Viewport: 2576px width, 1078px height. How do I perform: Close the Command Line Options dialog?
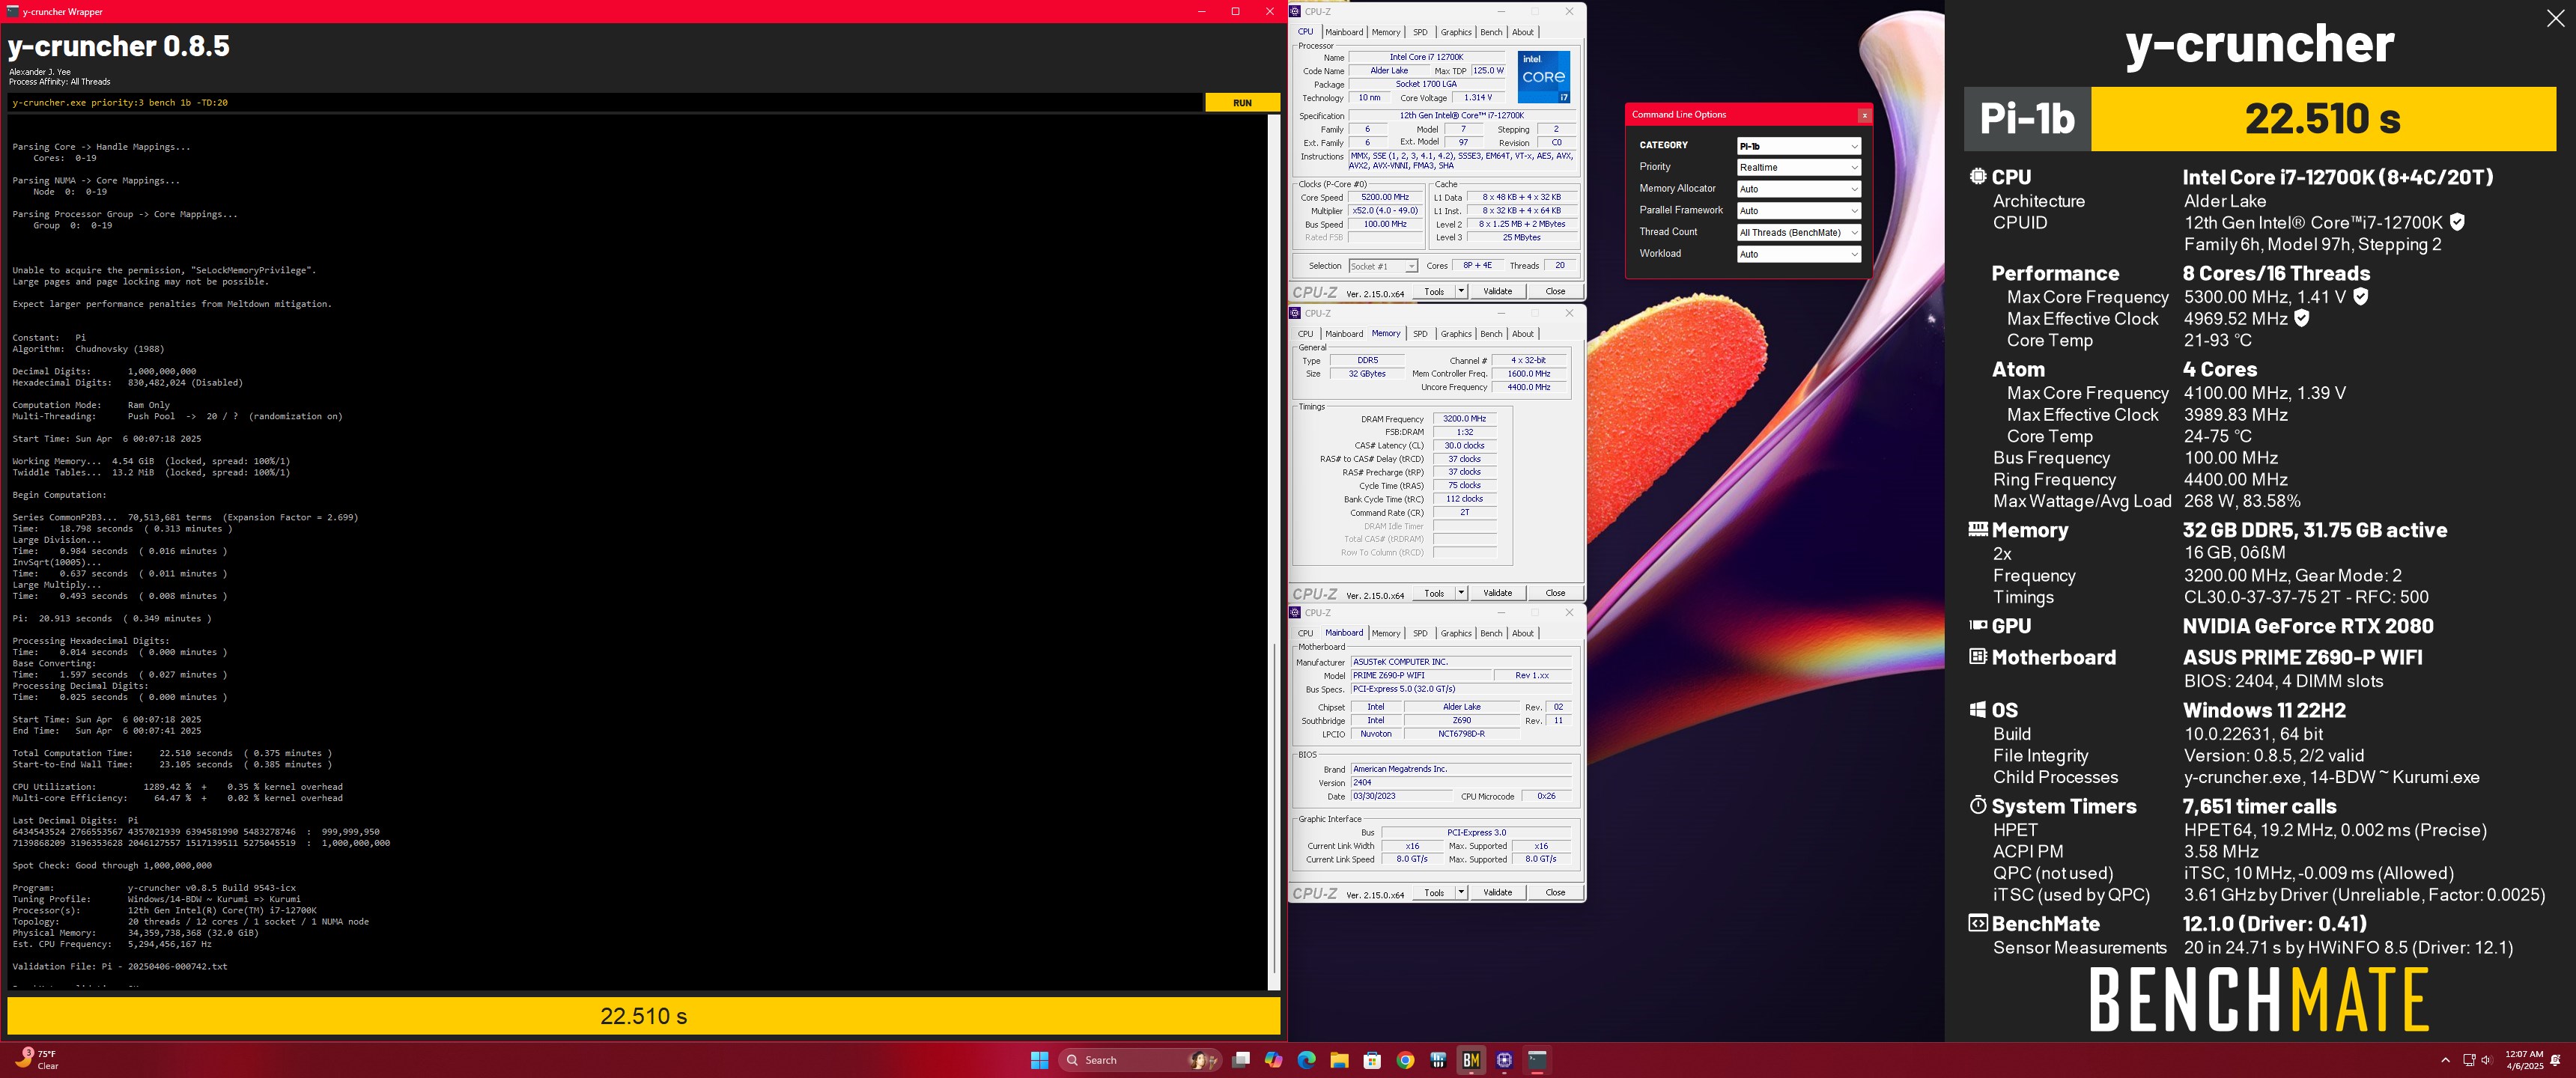(x=1864, y=115)
